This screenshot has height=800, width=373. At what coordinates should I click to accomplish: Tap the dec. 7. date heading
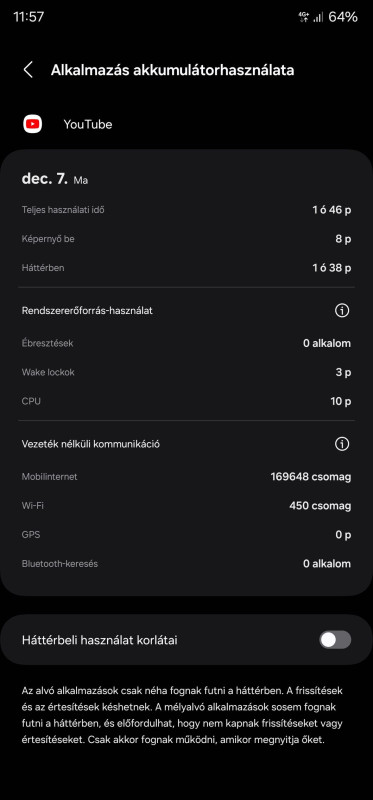pyautogui.click(x=44, y=179)
